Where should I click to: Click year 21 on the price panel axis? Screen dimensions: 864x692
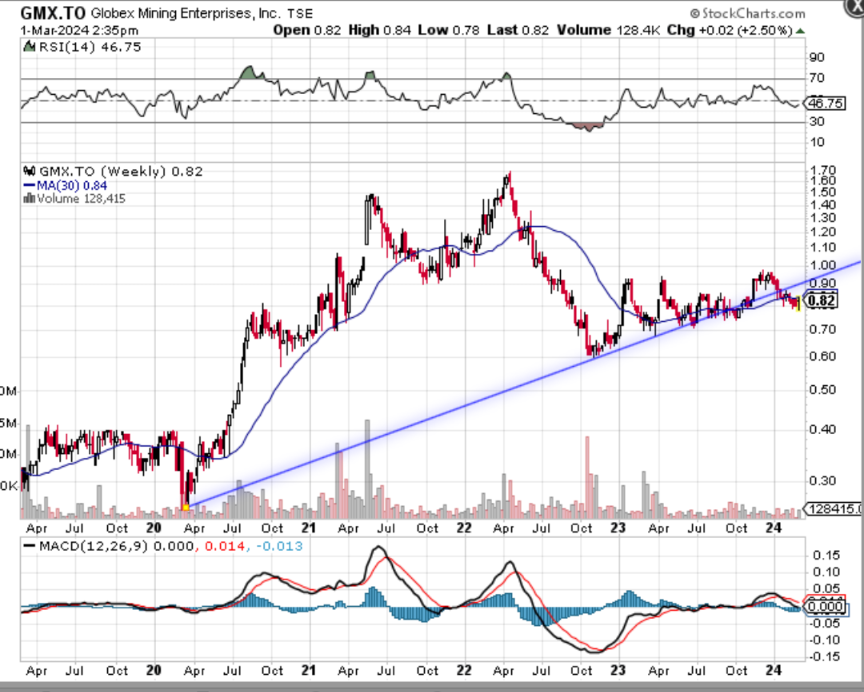coord(309,528)
